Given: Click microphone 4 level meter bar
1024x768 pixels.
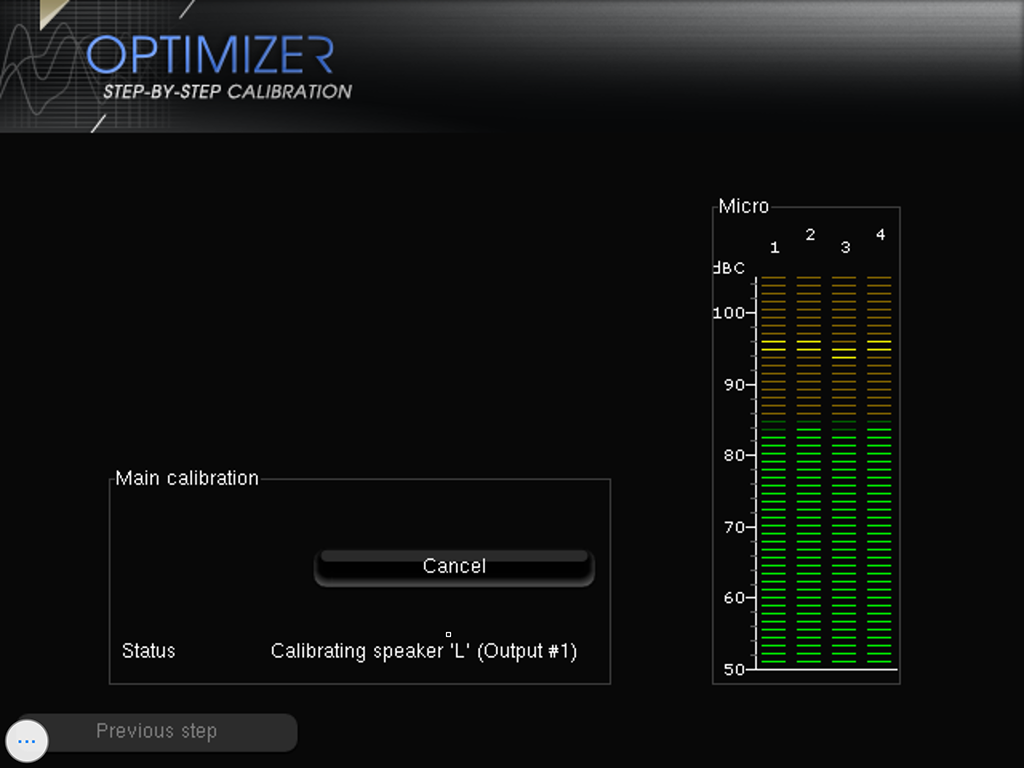Looking at the screenshot, I should tap(879, 470).
